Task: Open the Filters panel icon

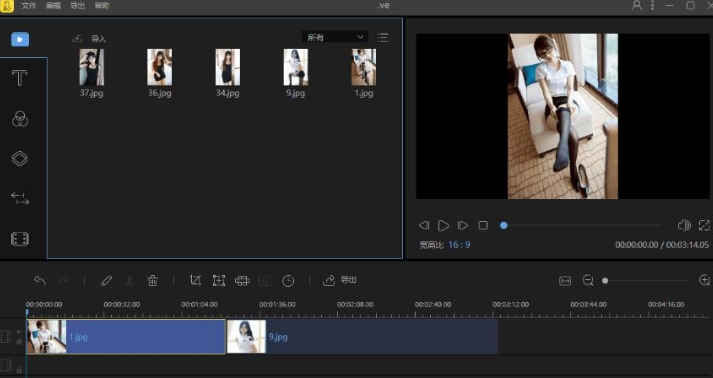Action: point(20,118)
